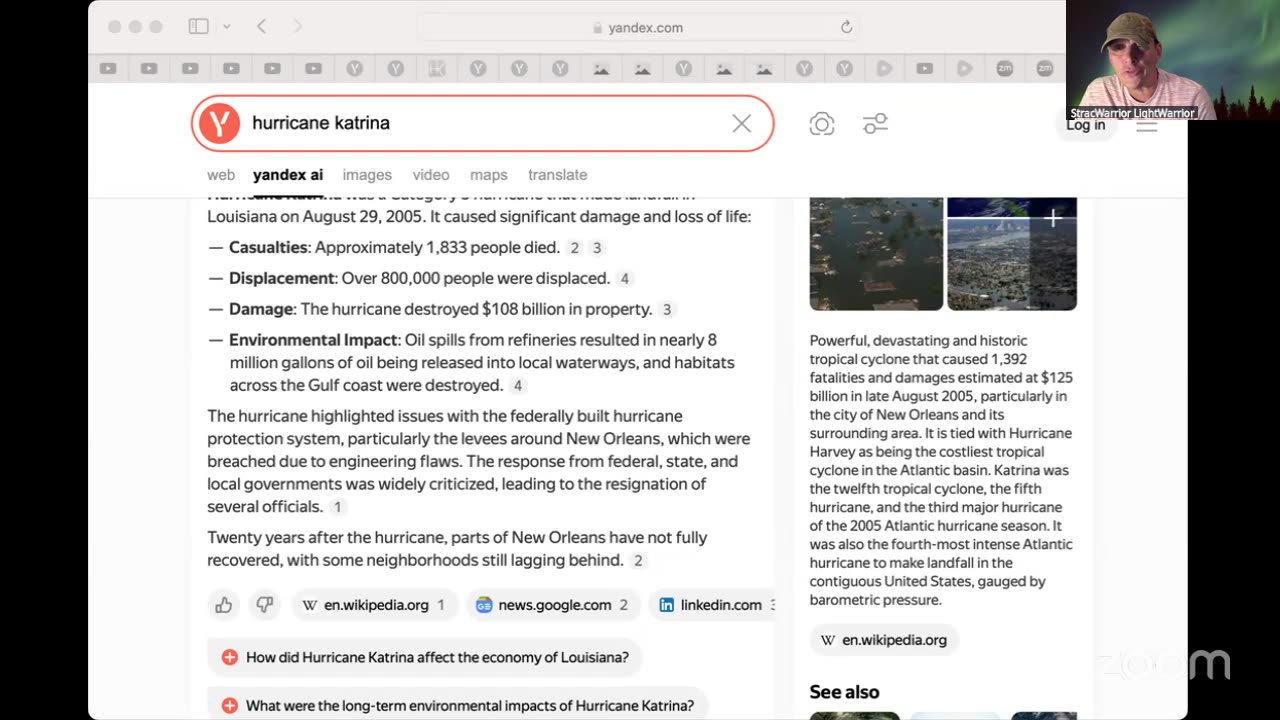The height and width of the screenshot is (720, 1280).
Task: Open camera image search
Action: [822, 124]
